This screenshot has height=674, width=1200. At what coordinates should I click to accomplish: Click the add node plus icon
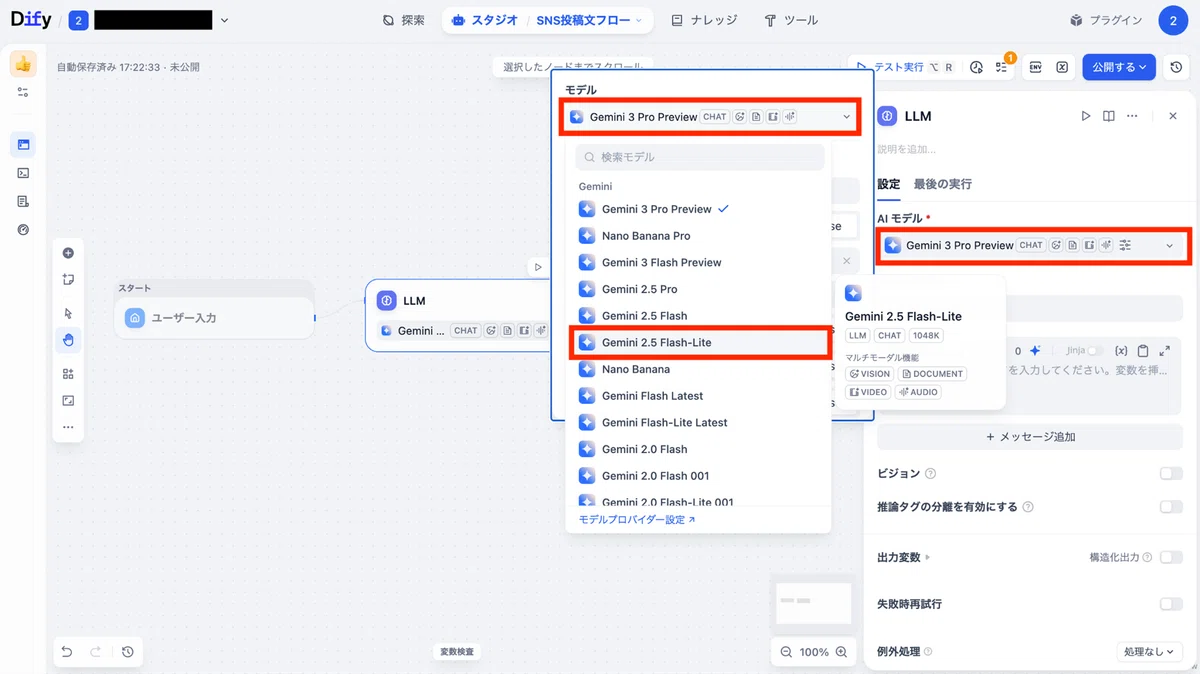(x=68, y=253)
